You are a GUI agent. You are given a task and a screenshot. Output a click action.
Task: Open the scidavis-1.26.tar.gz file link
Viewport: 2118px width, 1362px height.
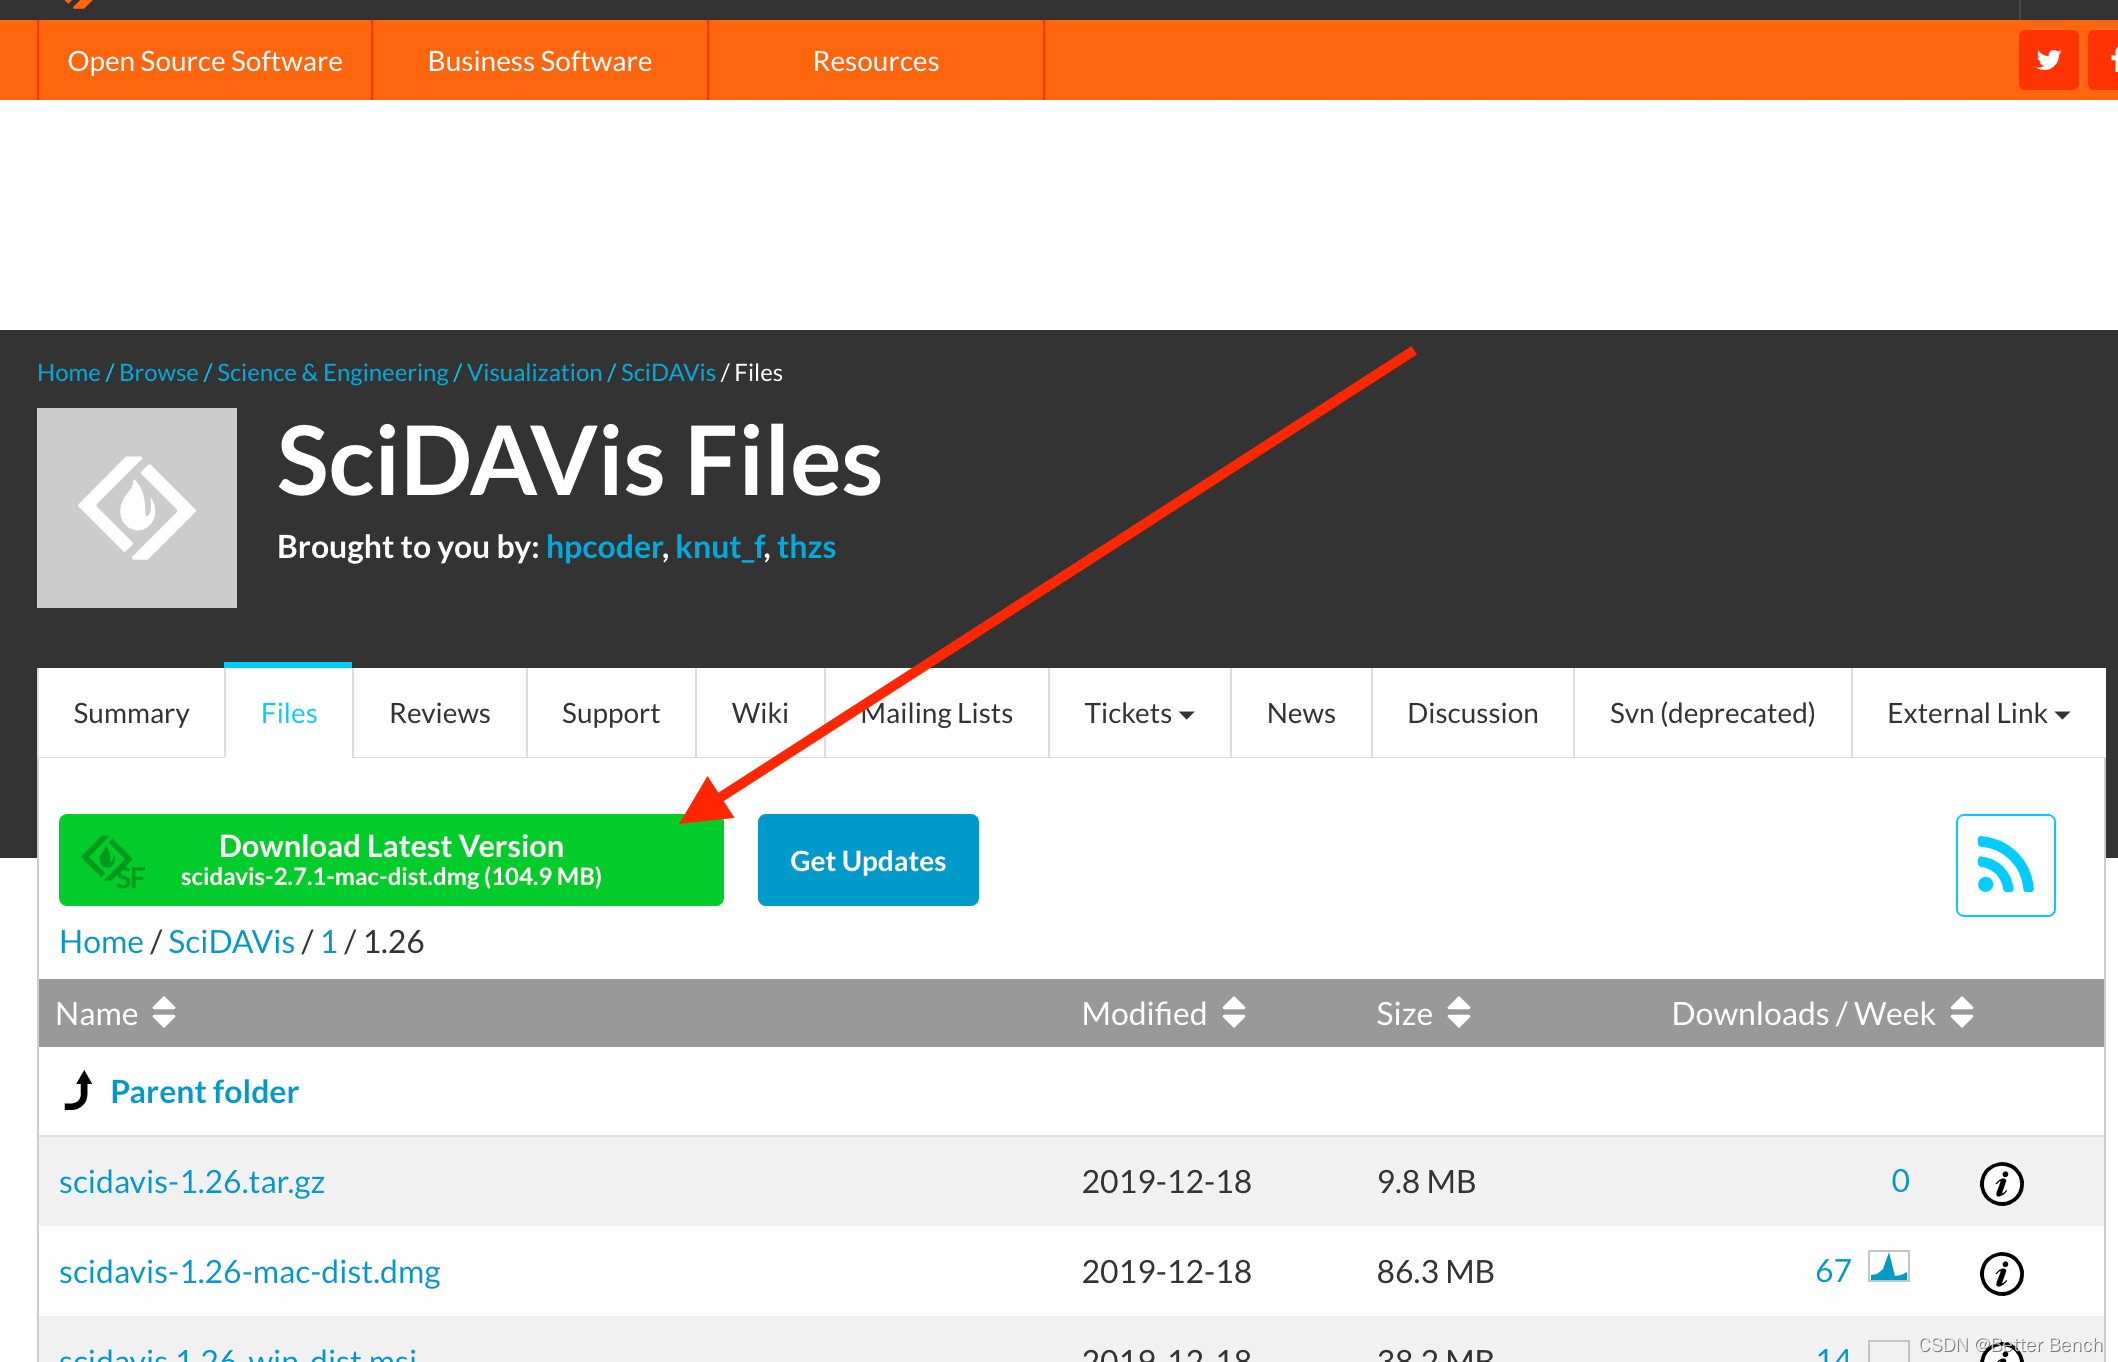192,1182
